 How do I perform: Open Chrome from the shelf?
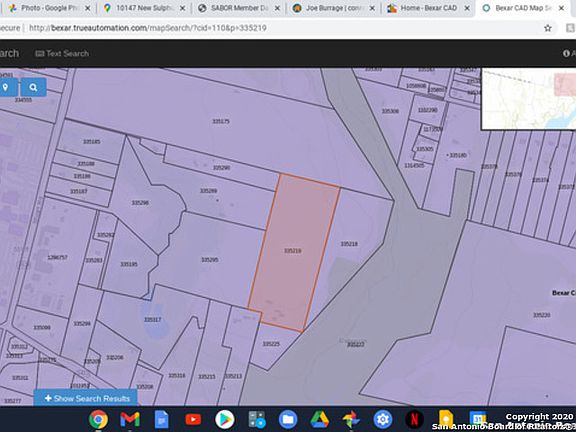[x=98, y=420]
